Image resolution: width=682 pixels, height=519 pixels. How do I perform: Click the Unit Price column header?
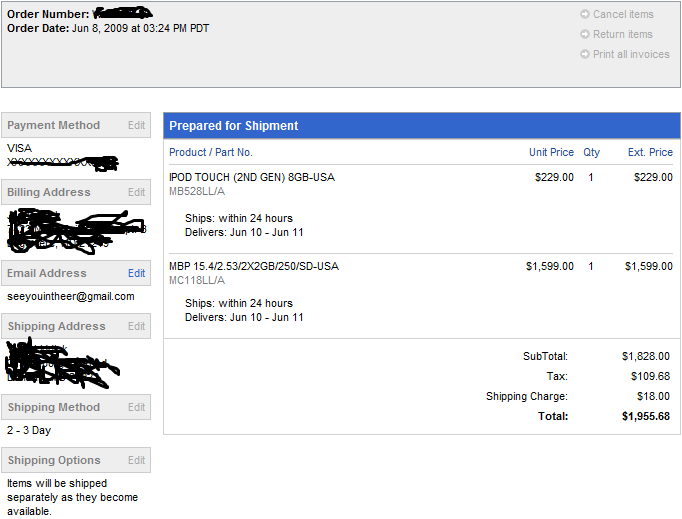click(551, 152)
